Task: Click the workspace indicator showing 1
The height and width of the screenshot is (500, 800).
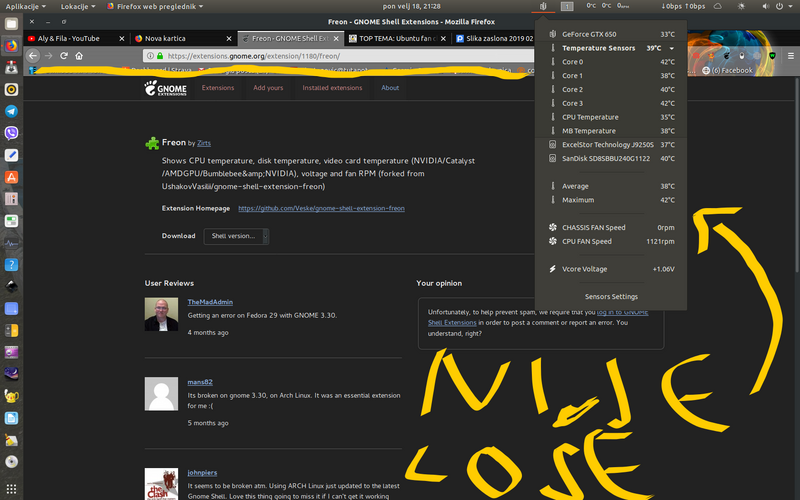Action: point(567,6)
